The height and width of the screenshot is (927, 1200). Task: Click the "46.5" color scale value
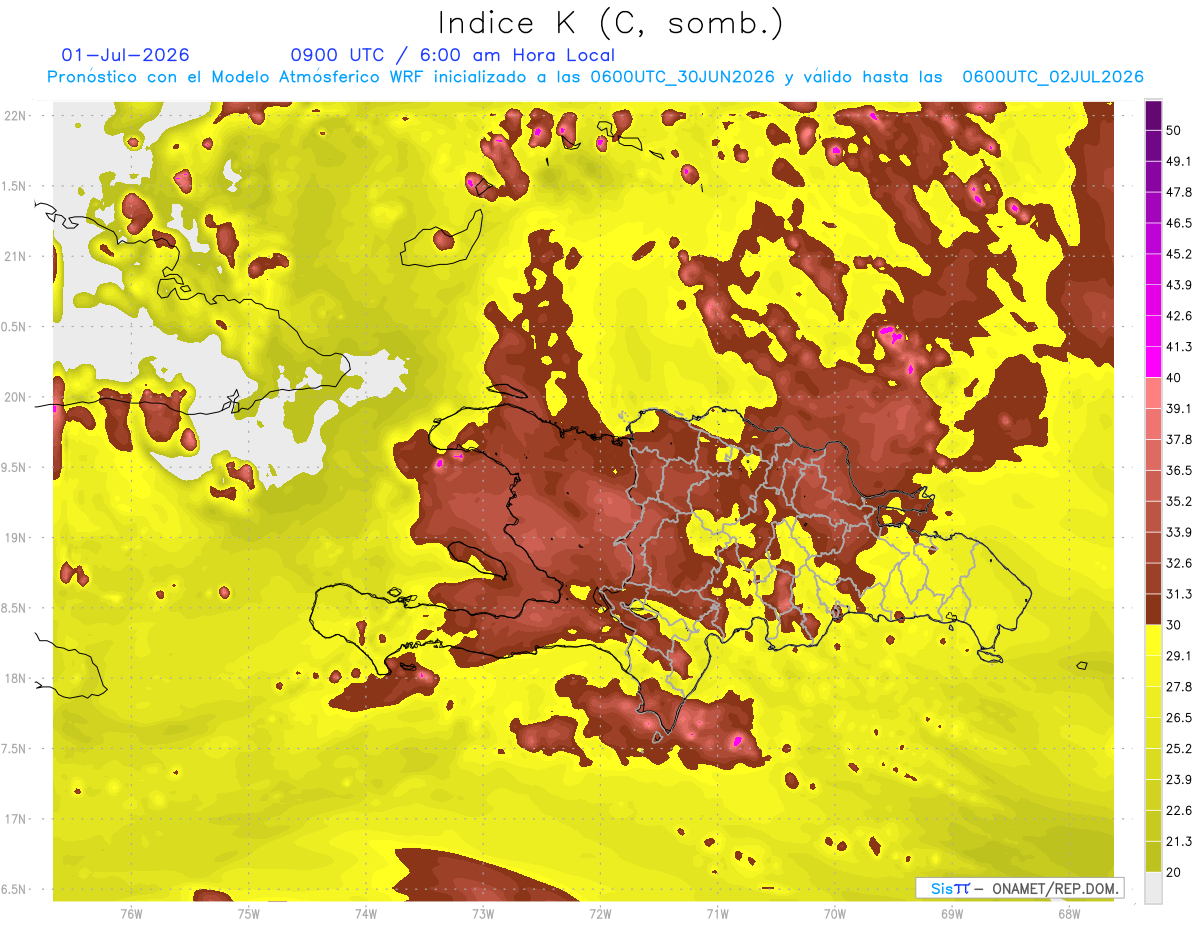pos(1179,223)
